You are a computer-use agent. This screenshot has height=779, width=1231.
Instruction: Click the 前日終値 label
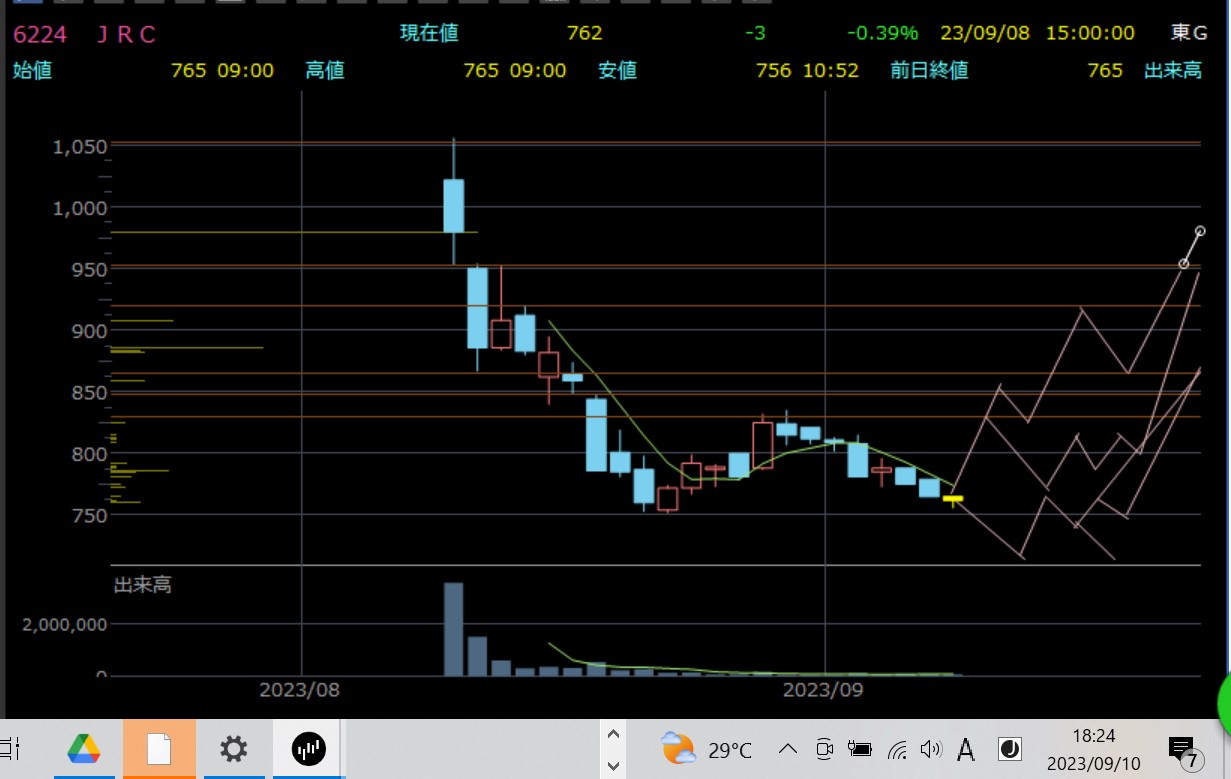coord(930,71)
